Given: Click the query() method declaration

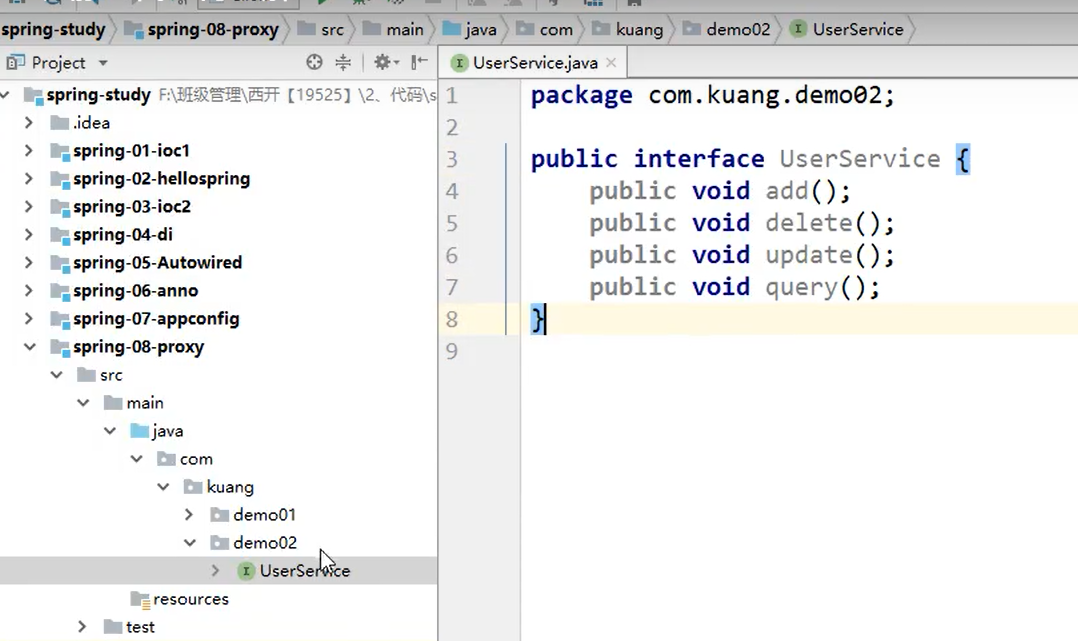Looking at the screenshot, I should tap(734, 287).
